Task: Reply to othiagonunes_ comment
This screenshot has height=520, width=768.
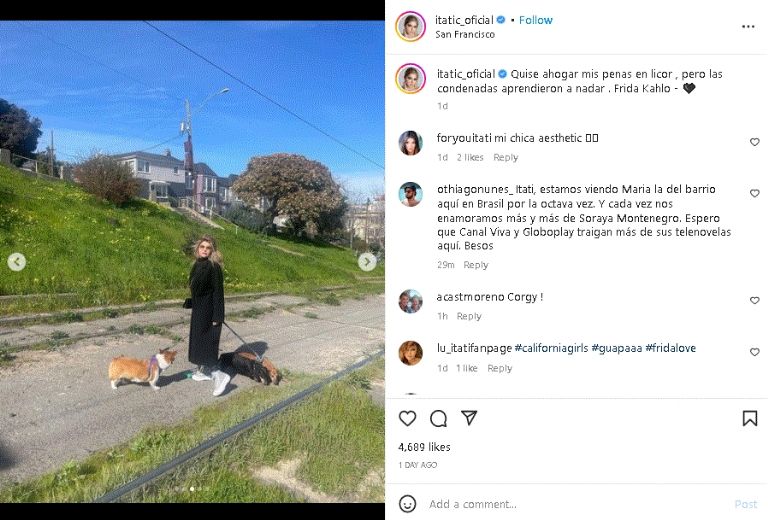Action: point(476,265)
